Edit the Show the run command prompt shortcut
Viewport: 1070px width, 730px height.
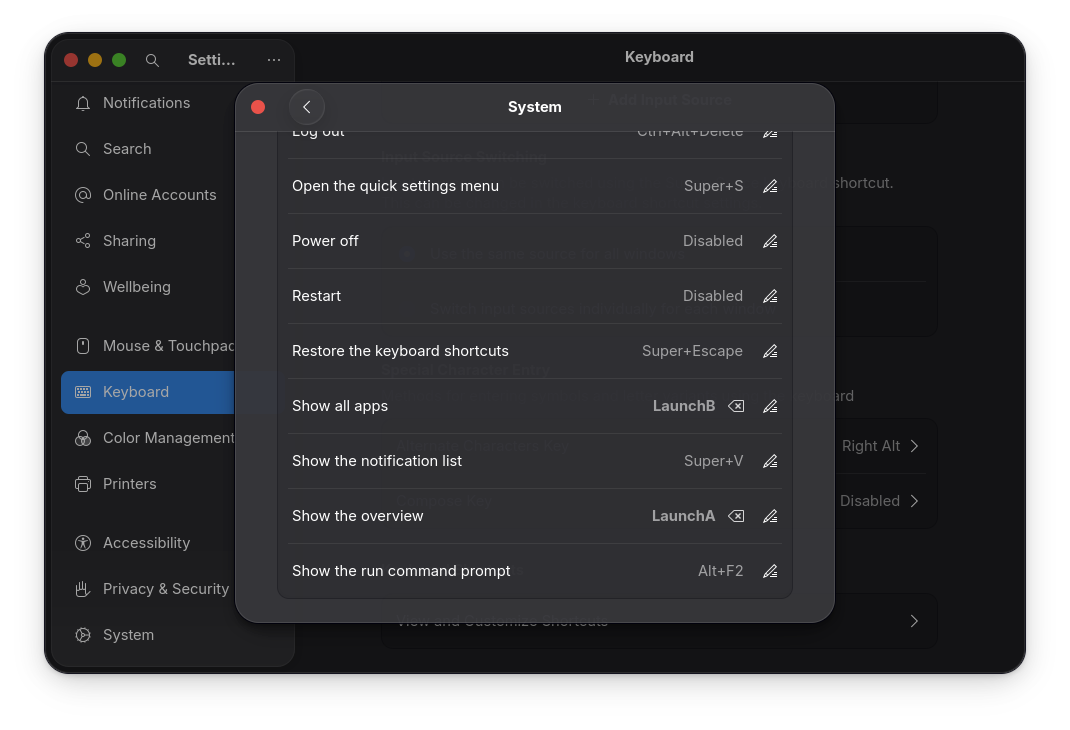770,571
